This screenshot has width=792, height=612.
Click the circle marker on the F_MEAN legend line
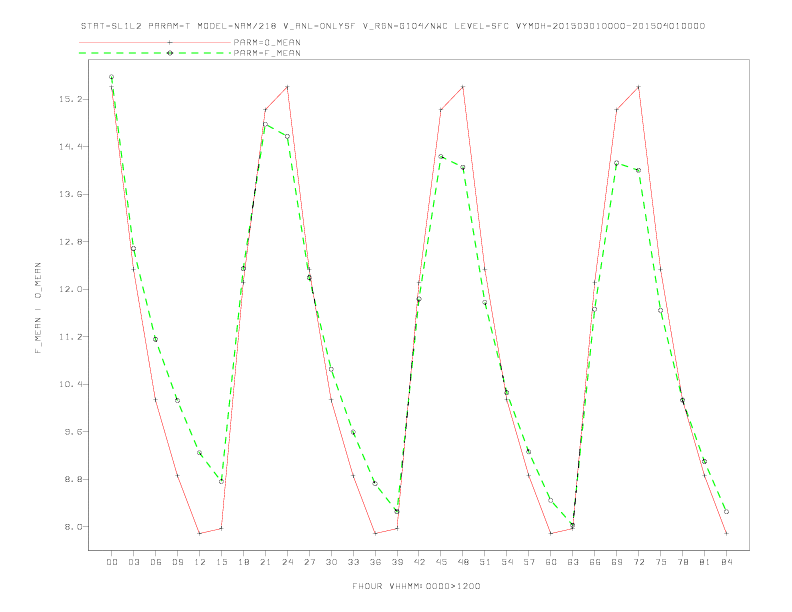pos(170,53)
